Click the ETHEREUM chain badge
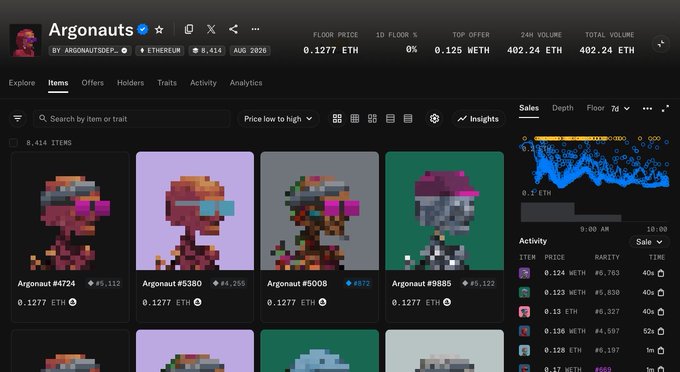 (x=160, y=51)
